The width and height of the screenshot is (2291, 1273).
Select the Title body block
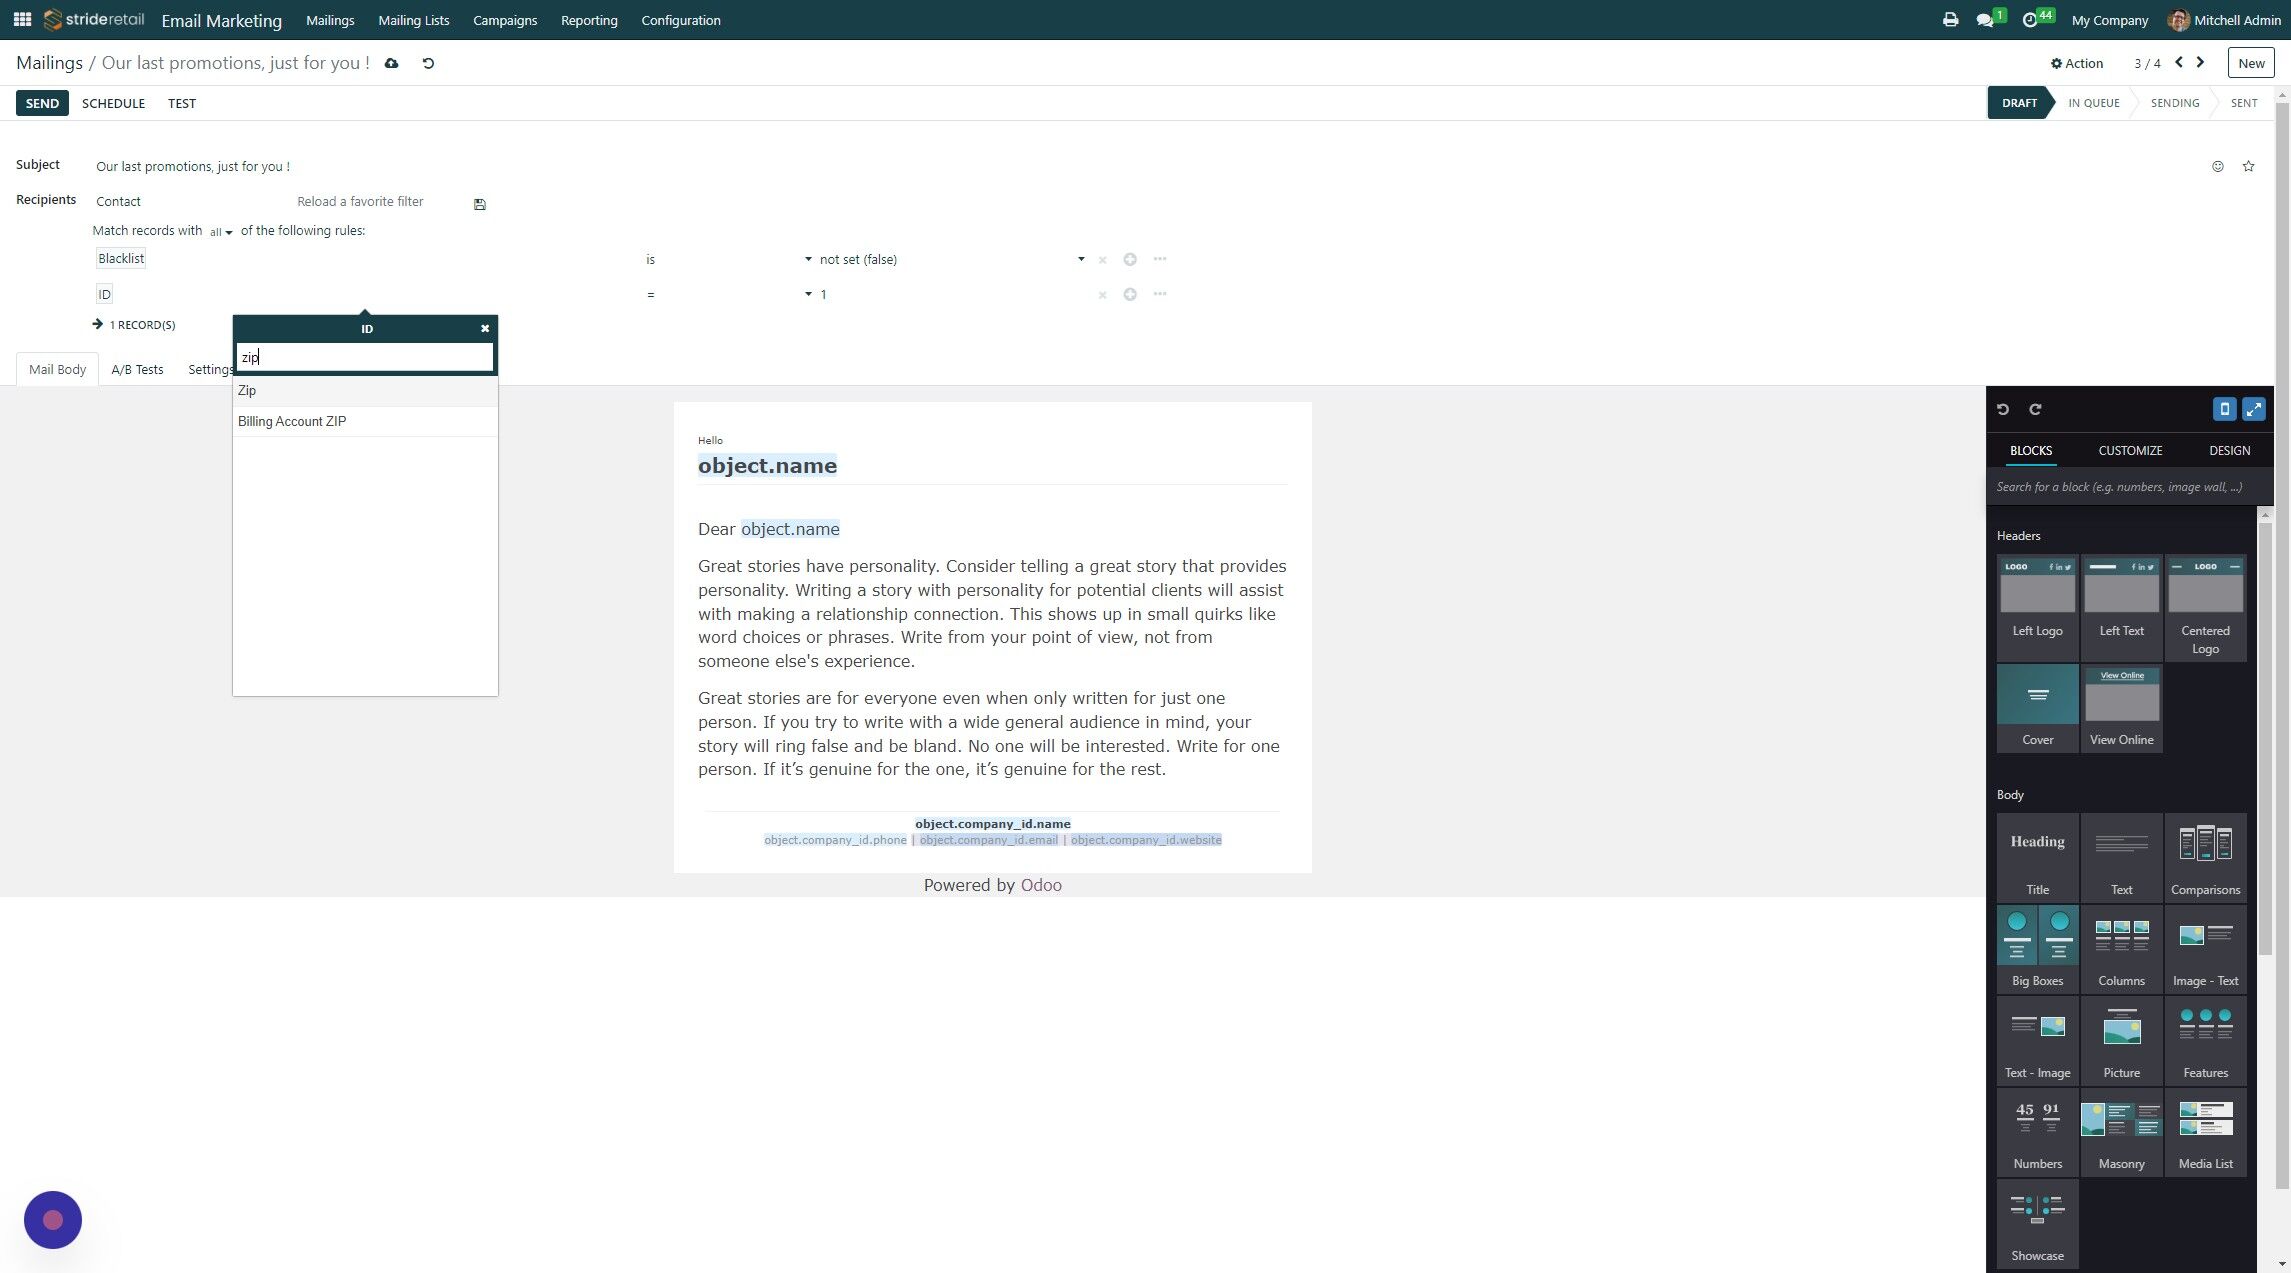(x=2037, y=857)
